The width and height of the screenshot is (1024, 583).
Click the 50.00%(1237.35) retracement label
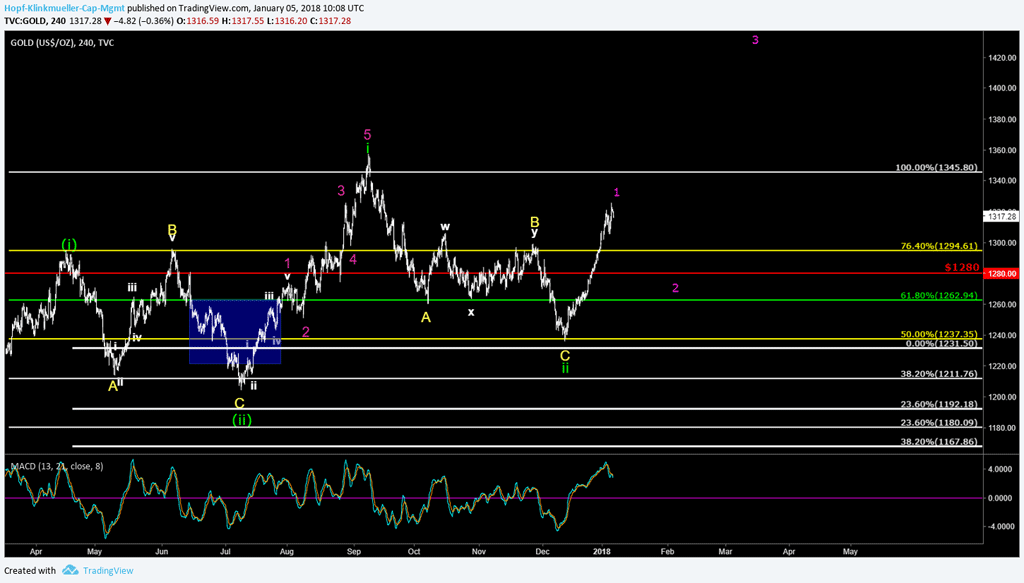click(935, 334)
